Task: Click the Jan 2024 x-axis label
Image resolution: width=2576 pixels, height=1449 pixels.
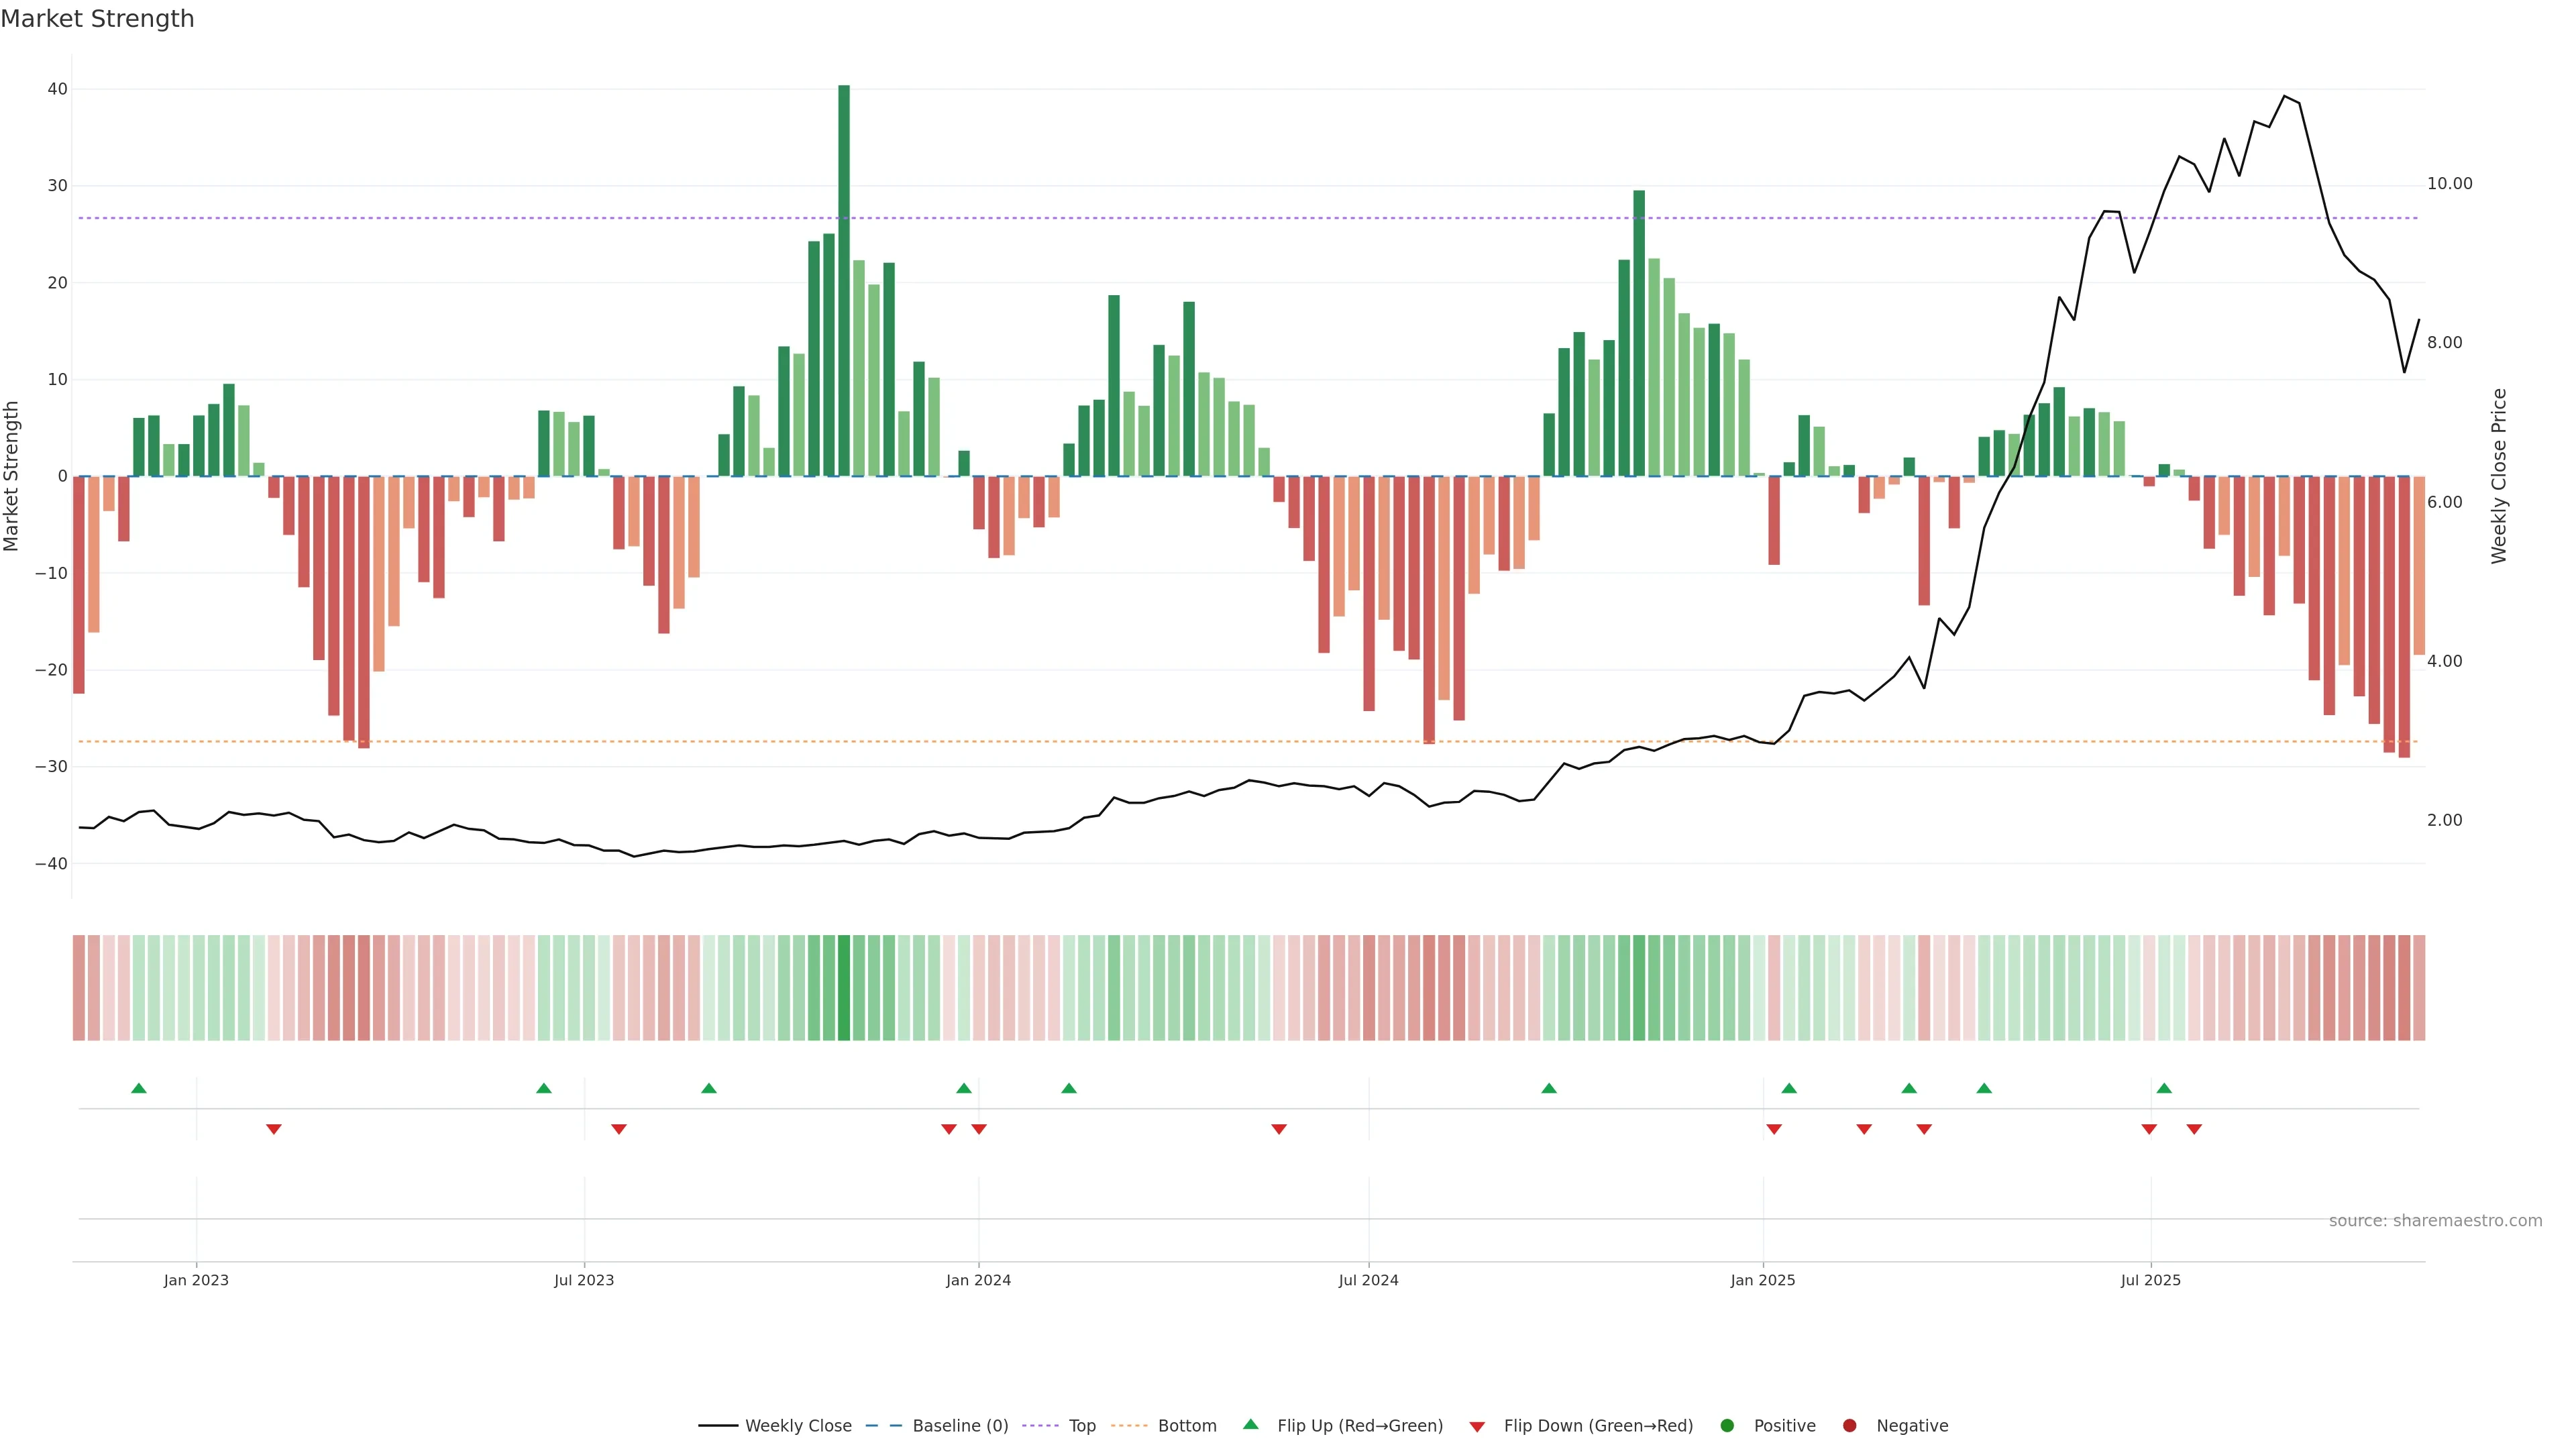Action: click(978, 1280)
